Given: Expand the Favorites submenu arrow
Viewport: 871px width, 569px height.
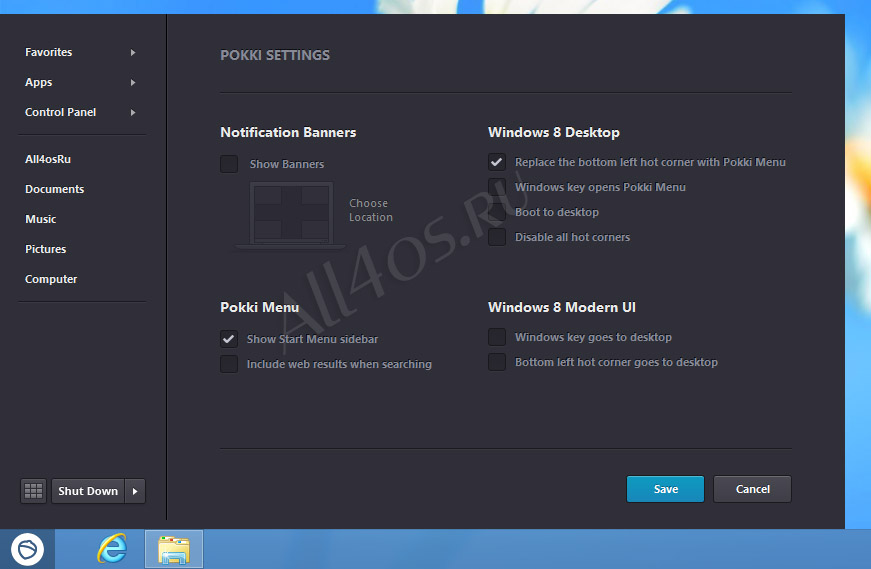Looking at the screenshot, I should [x=133, y=52].
